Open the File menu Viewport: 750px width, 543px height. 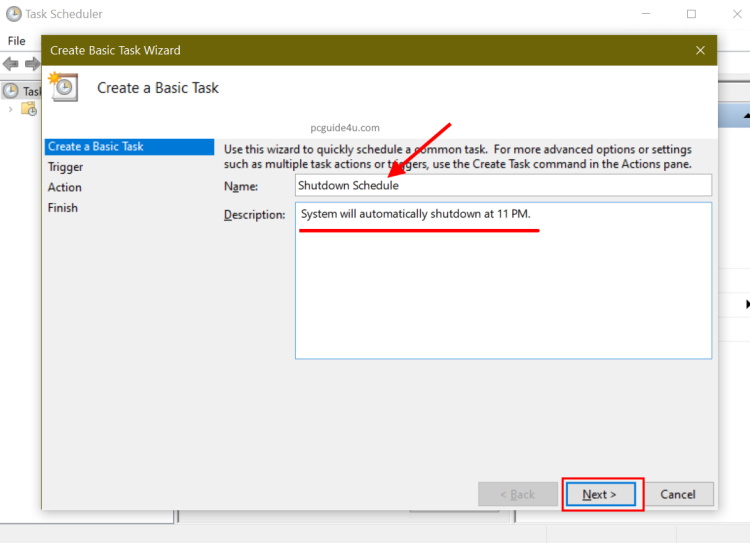tap(16, 41)
